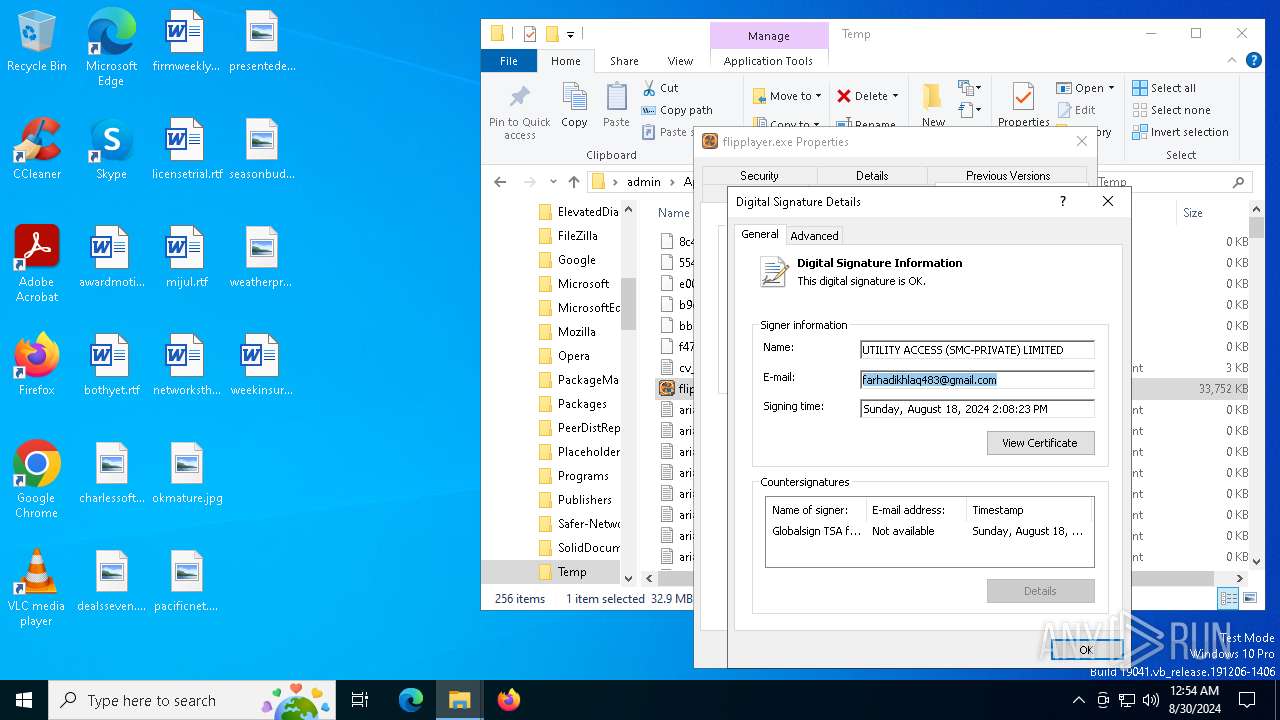Switch to the Share ribbon tab
1280x720 pixels.
(x=624, y=61)
